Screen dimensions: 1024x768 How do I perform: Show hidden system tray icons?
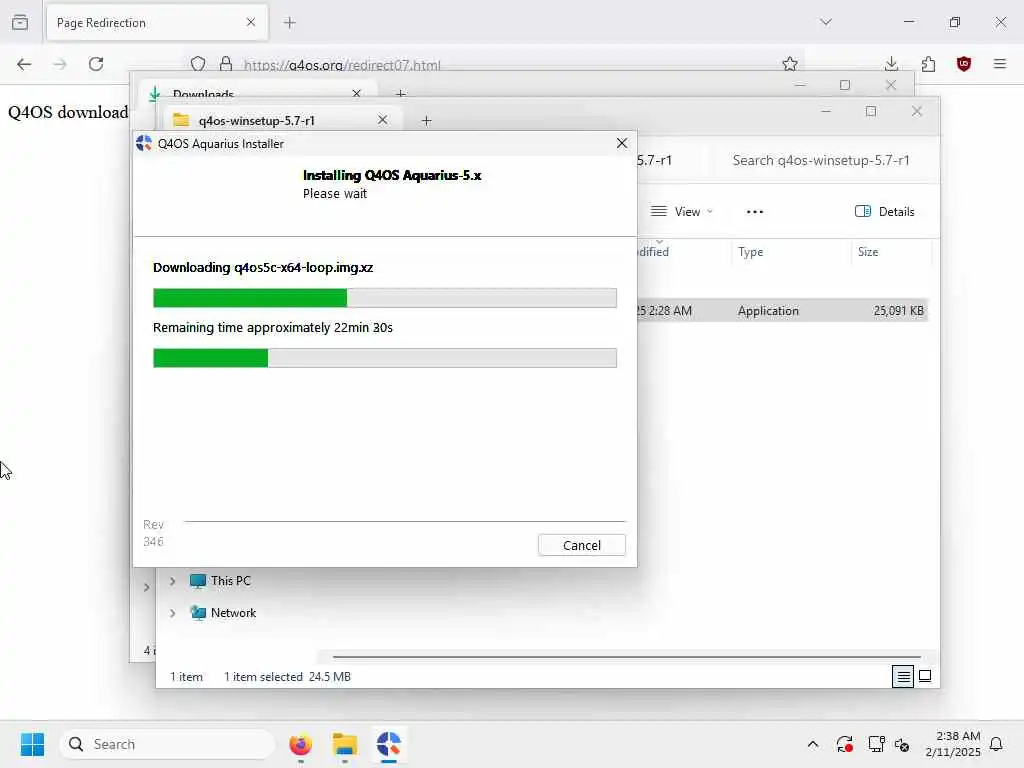click(x=812, y=744)
